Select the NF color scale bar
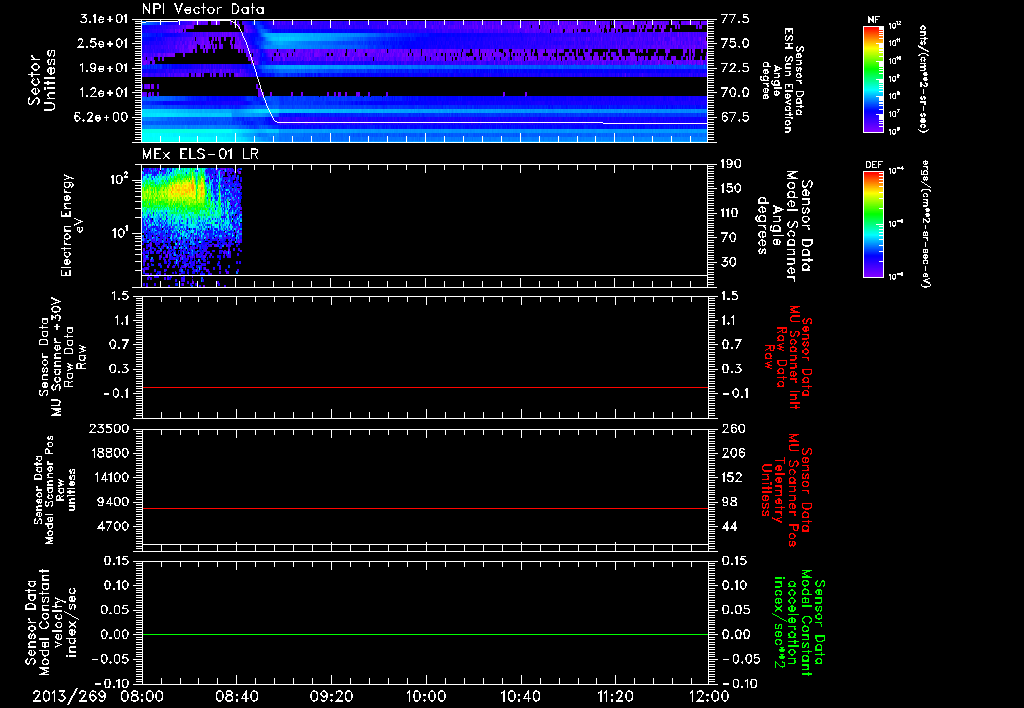The height and width of the screenshot is (708, 1024). (x=875, y=79)
